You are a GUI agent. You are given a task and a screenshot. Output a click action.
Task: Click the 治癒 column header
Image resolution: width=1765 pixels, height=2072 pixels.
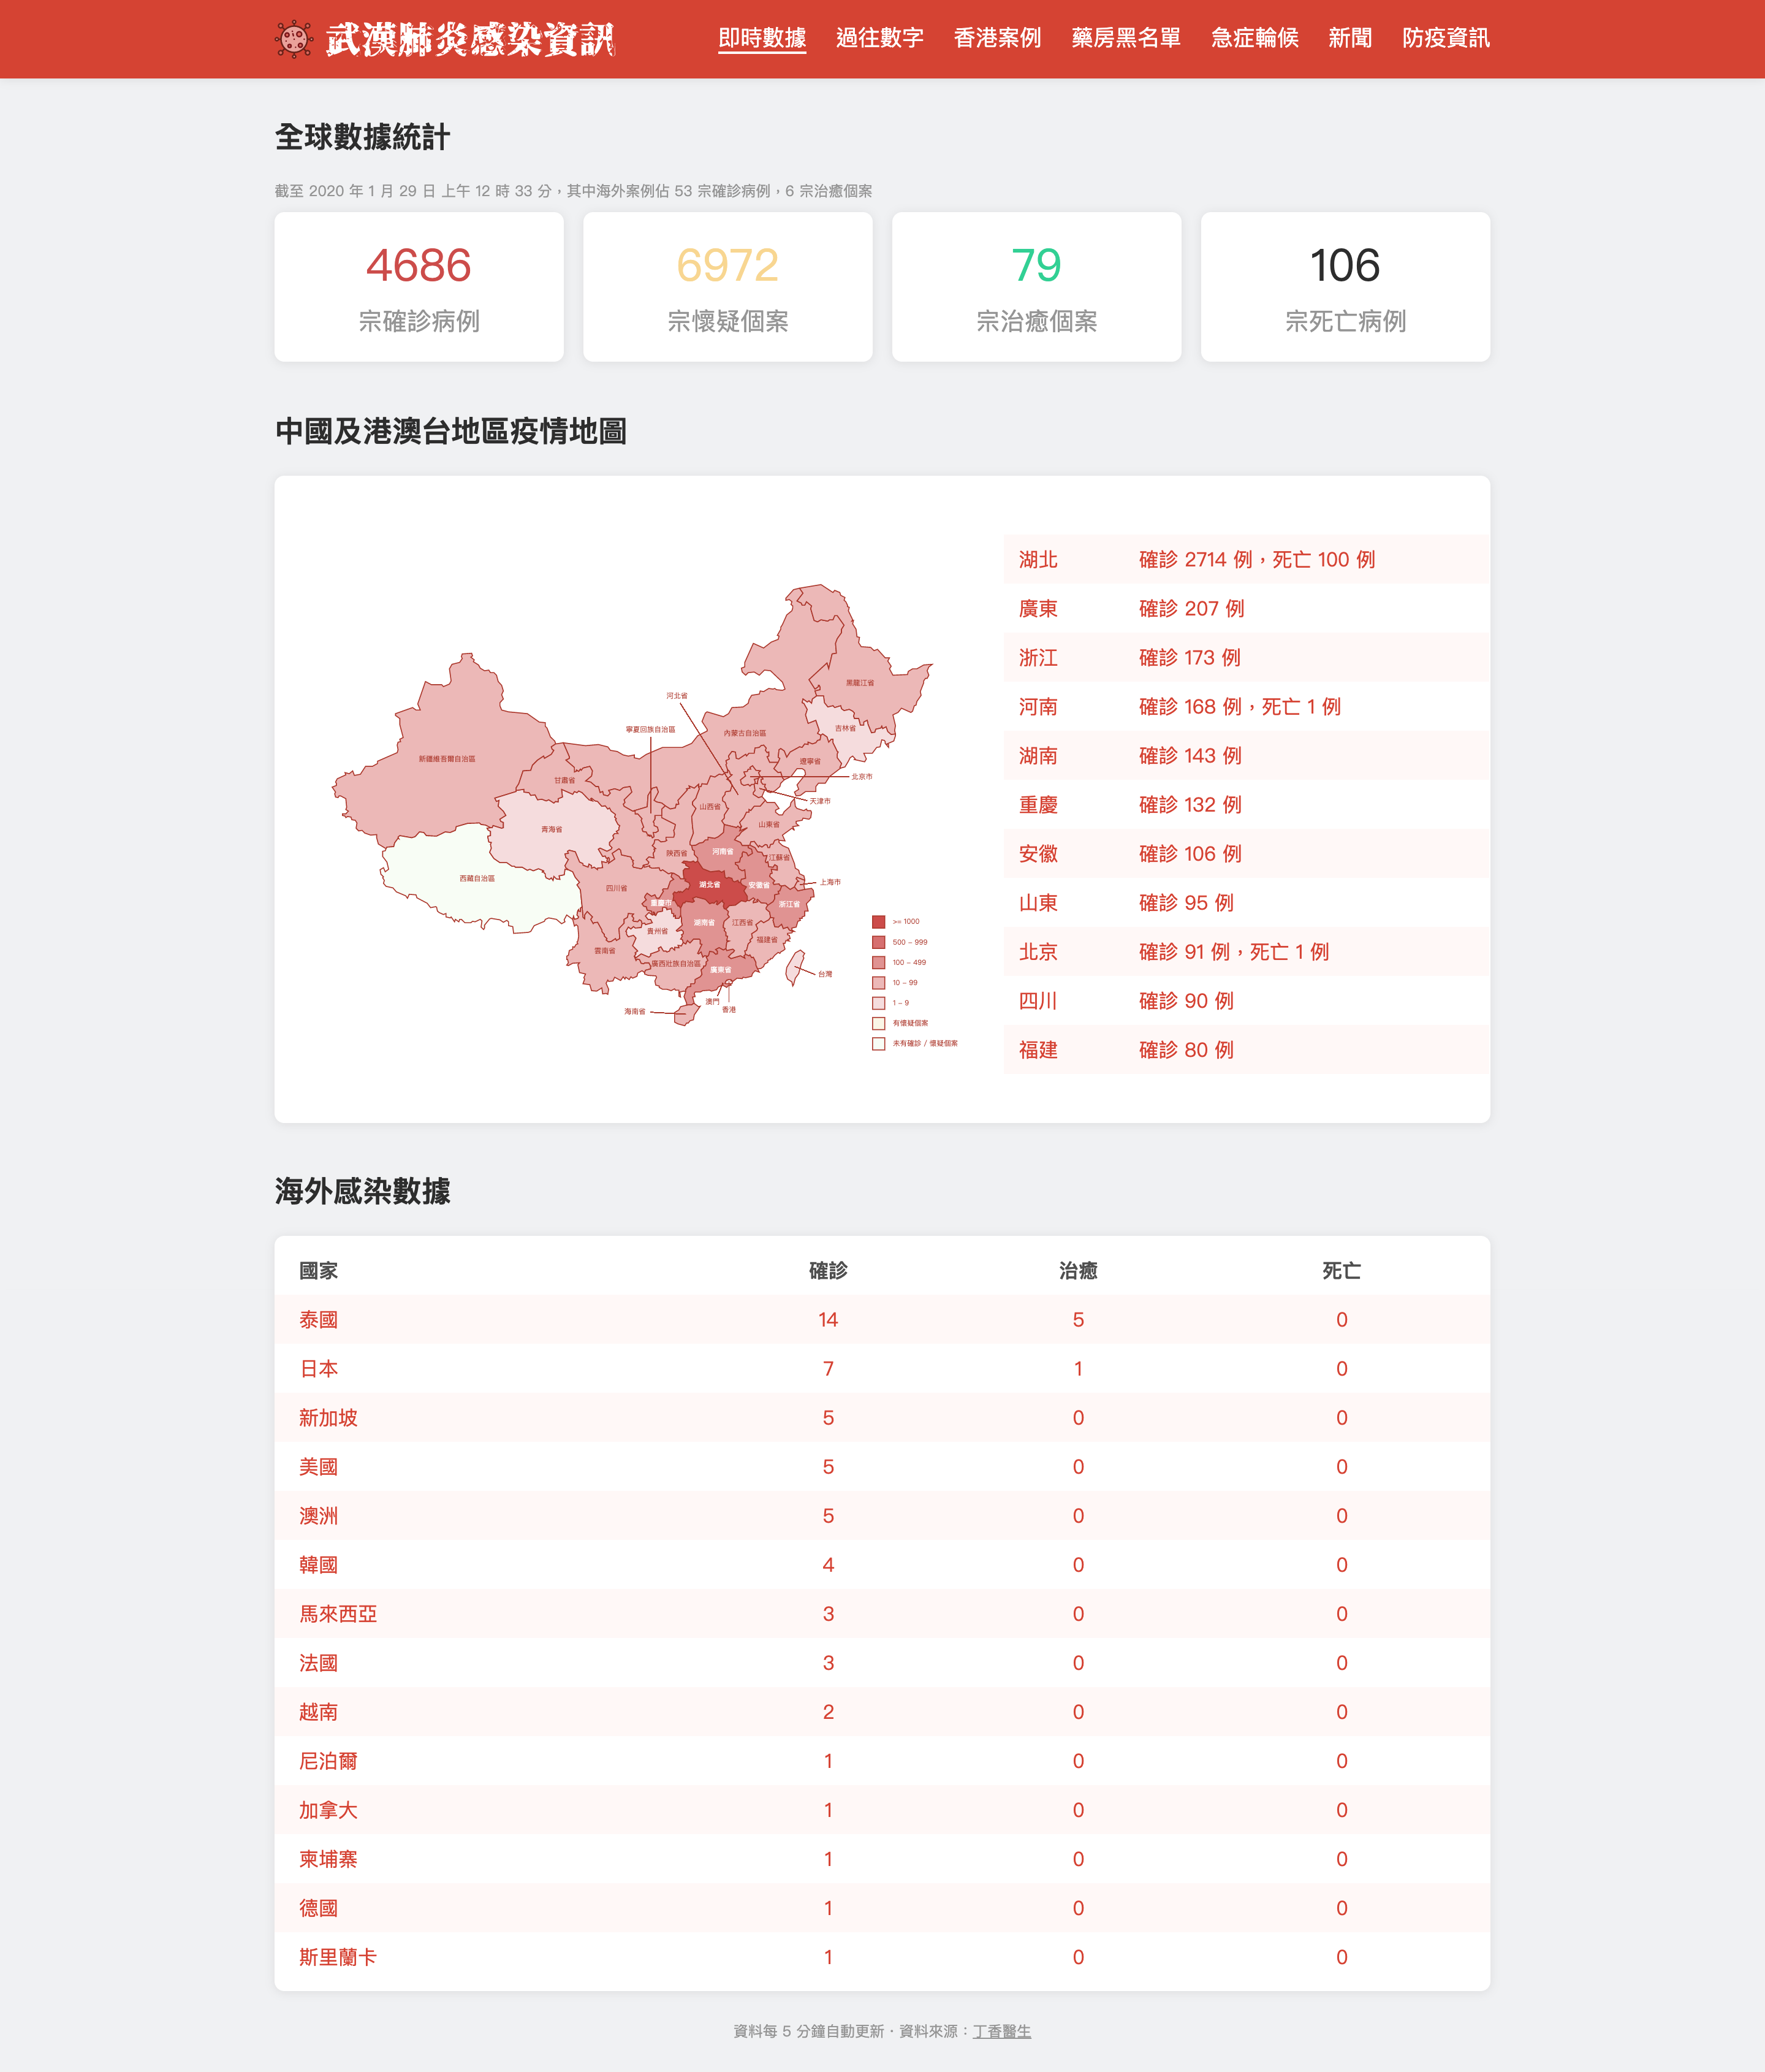click(x=1078, y=1271)
